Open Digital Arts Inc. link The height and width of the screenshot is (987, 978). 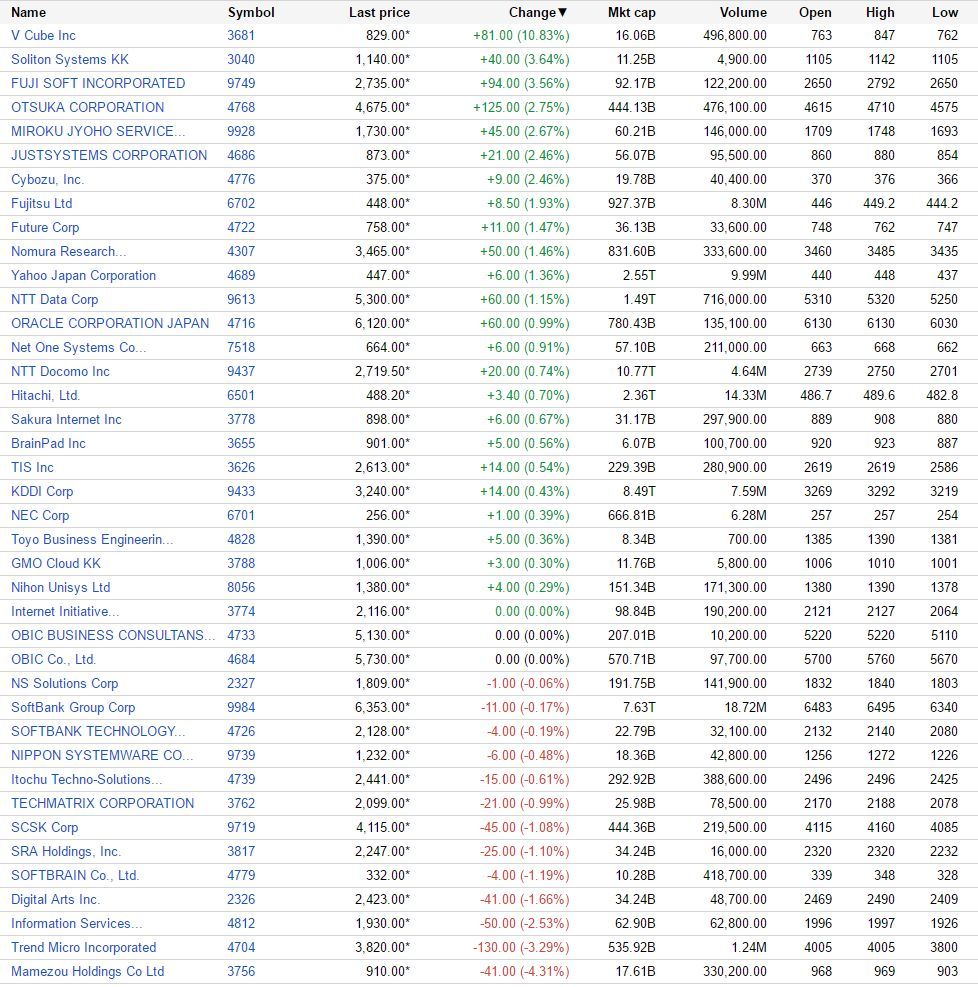(x=55, y=900)
